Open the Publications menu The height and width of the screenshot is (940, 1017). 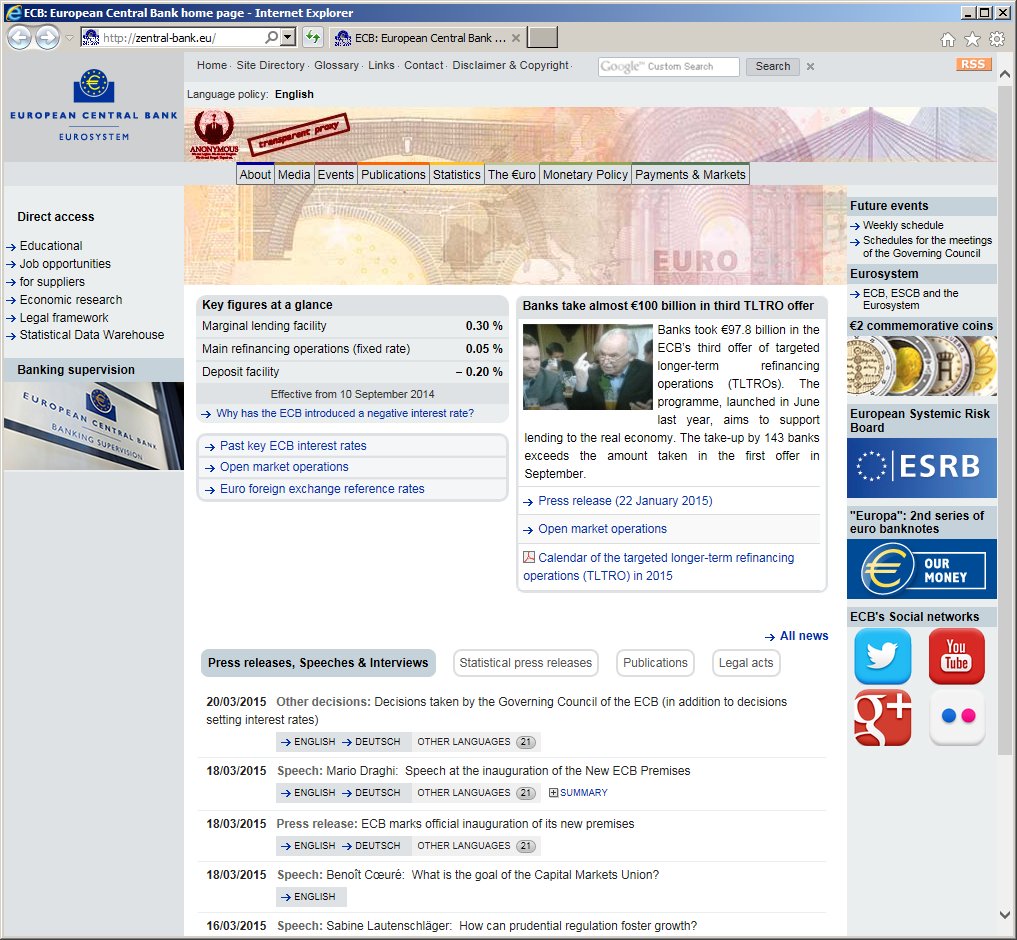click(393, 175)
